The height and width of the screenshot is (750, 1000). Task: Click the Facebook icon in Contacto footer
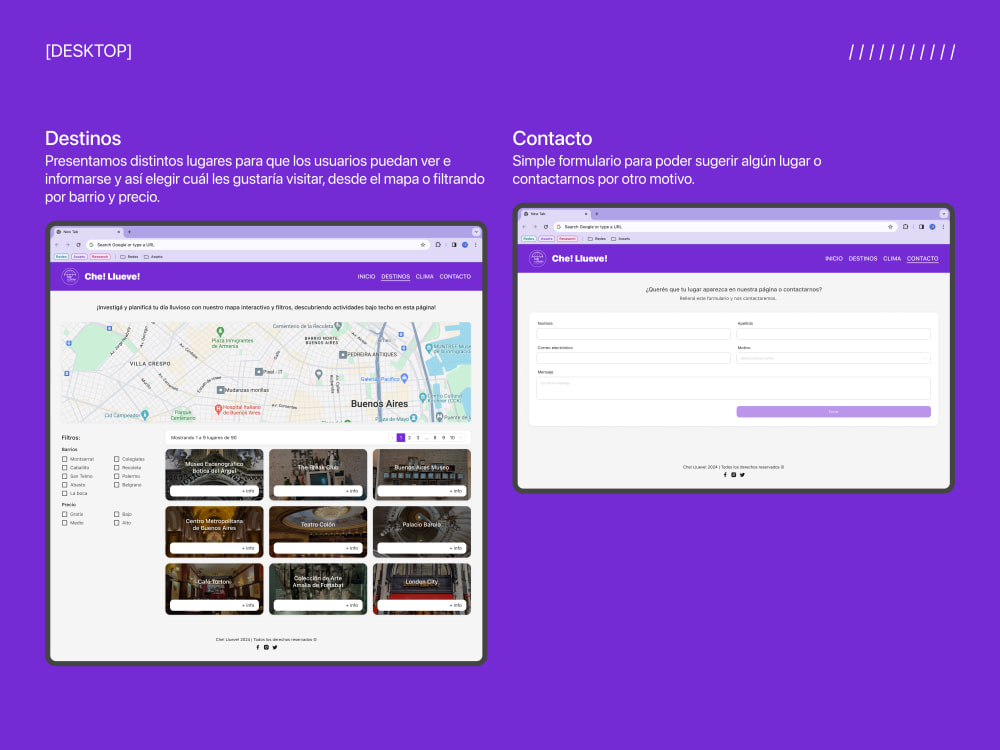point(725,474)
